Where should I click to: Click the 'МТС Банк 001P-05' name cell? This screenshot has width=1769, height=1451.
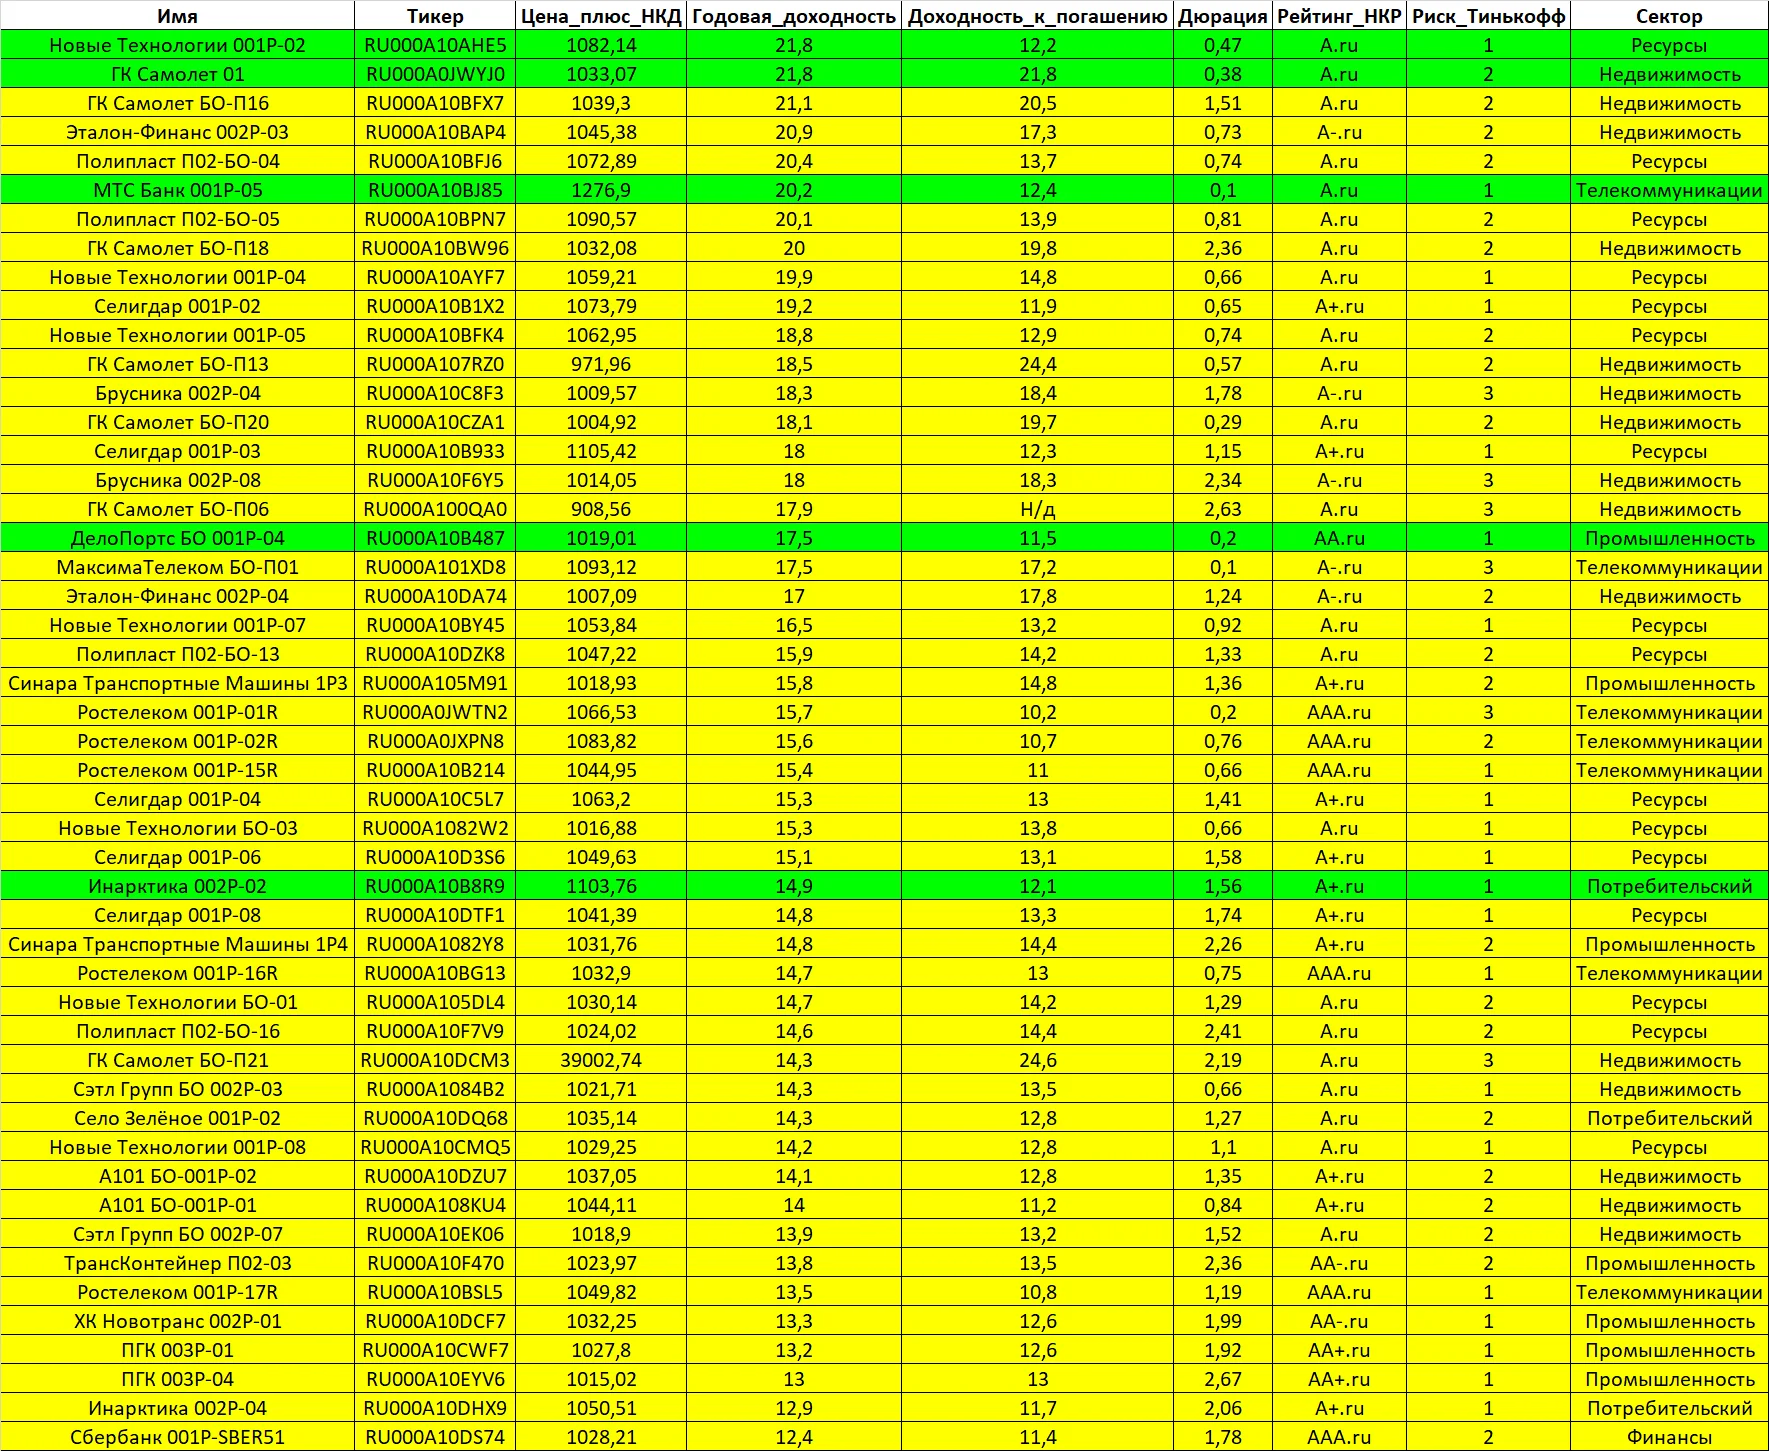pos(178,190)
